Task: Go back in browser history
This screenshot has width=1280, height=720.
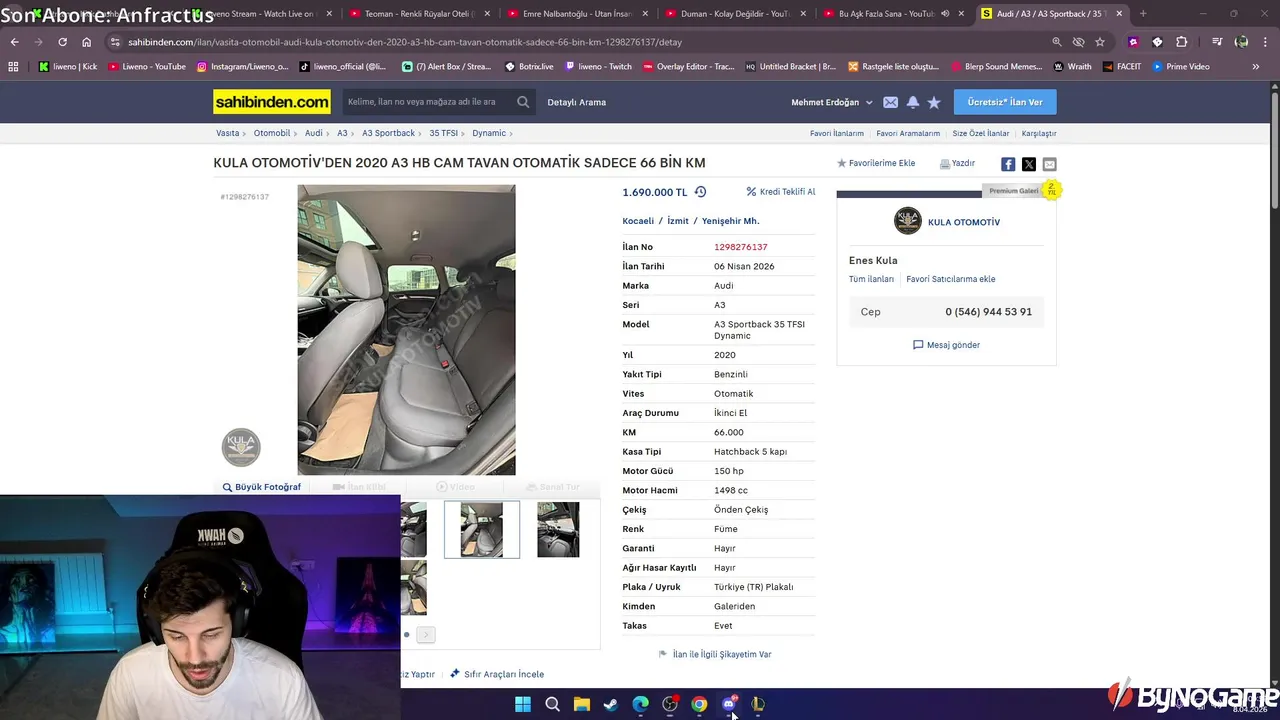Action: [x=14, y=42]
